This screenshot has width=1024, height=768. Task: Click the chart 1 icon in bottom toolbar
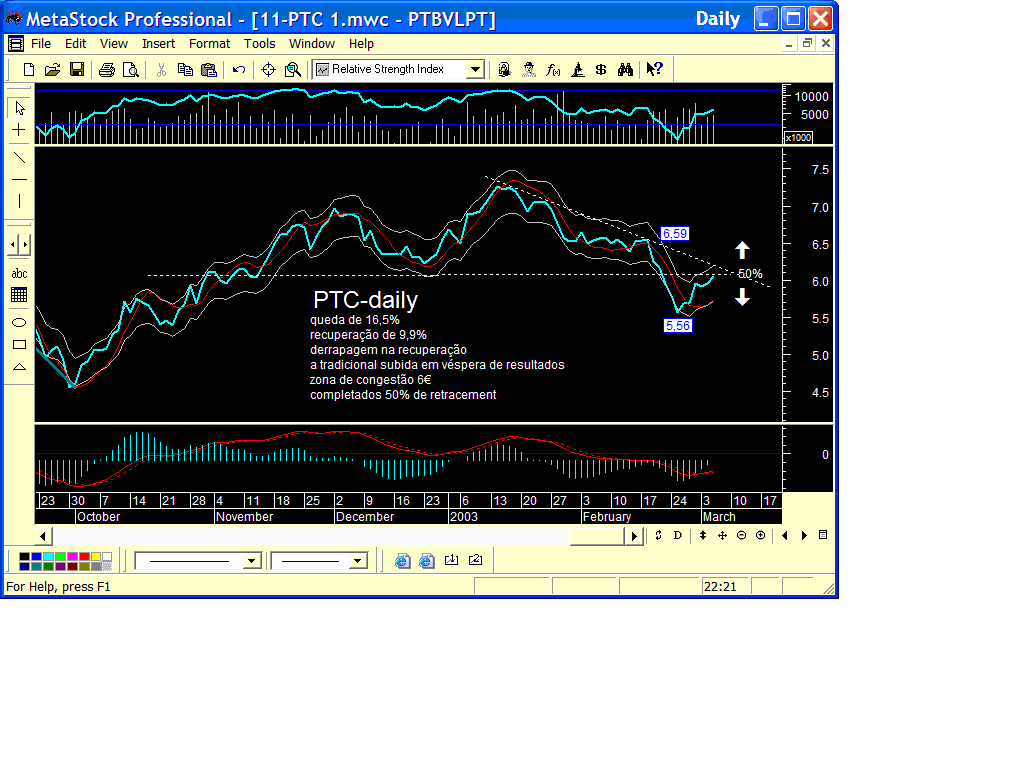(x=451, y=560)
